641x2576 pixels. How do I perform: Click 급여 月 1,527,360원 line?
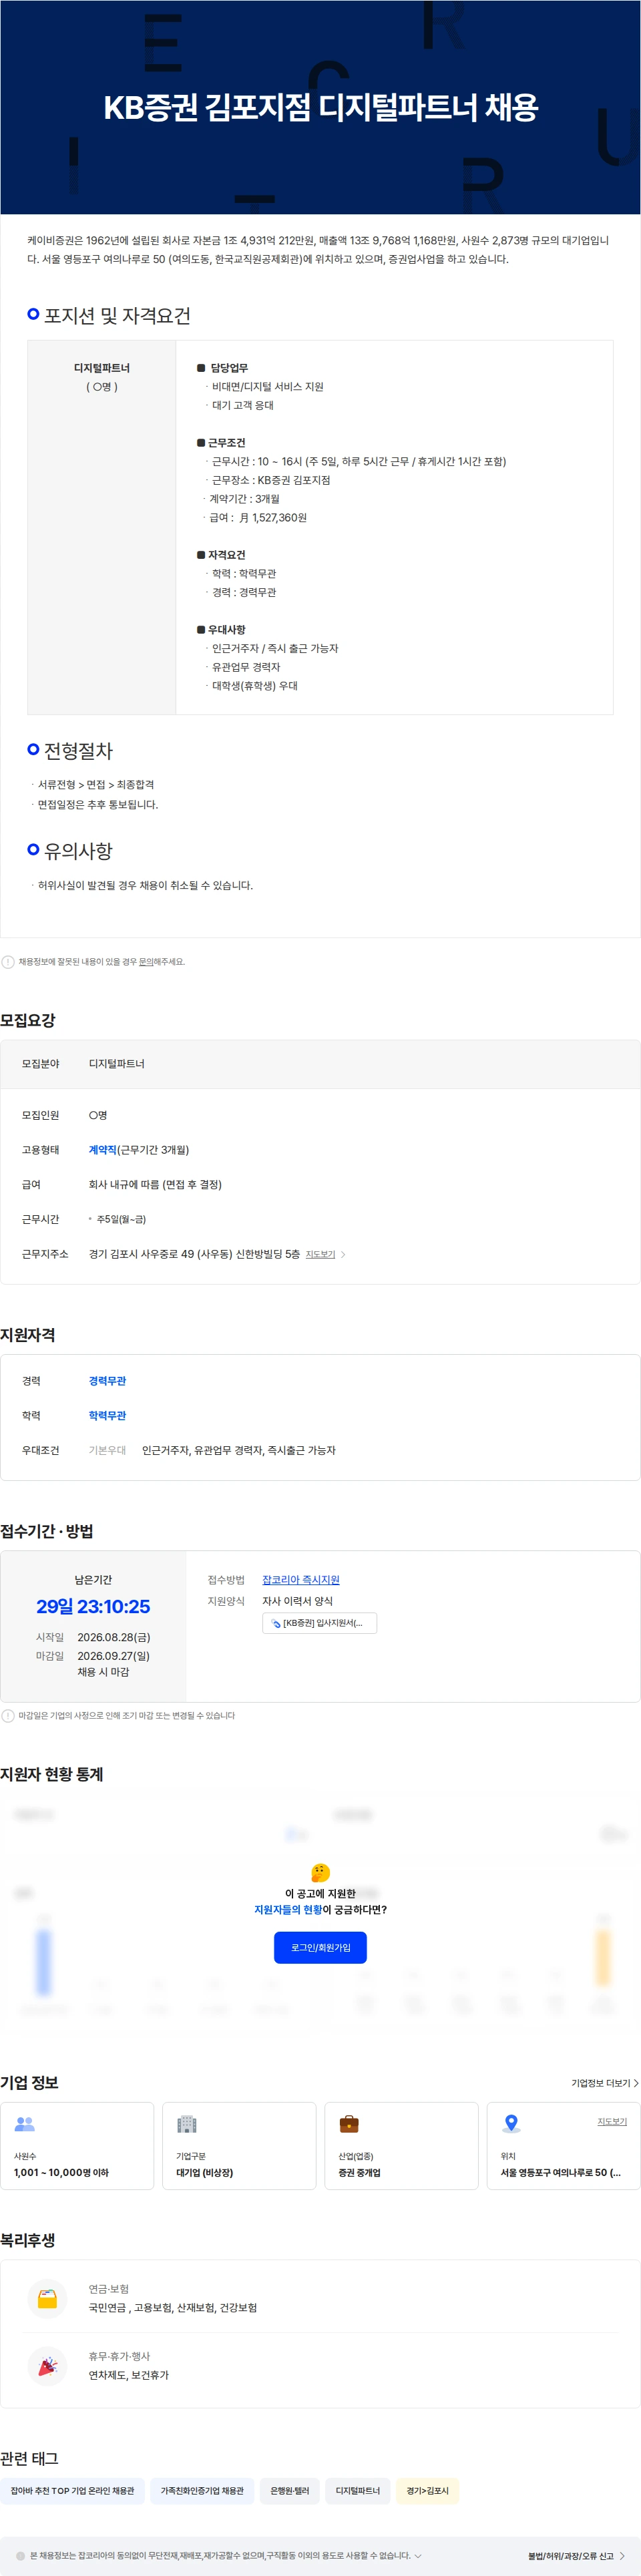click(258, 517)
